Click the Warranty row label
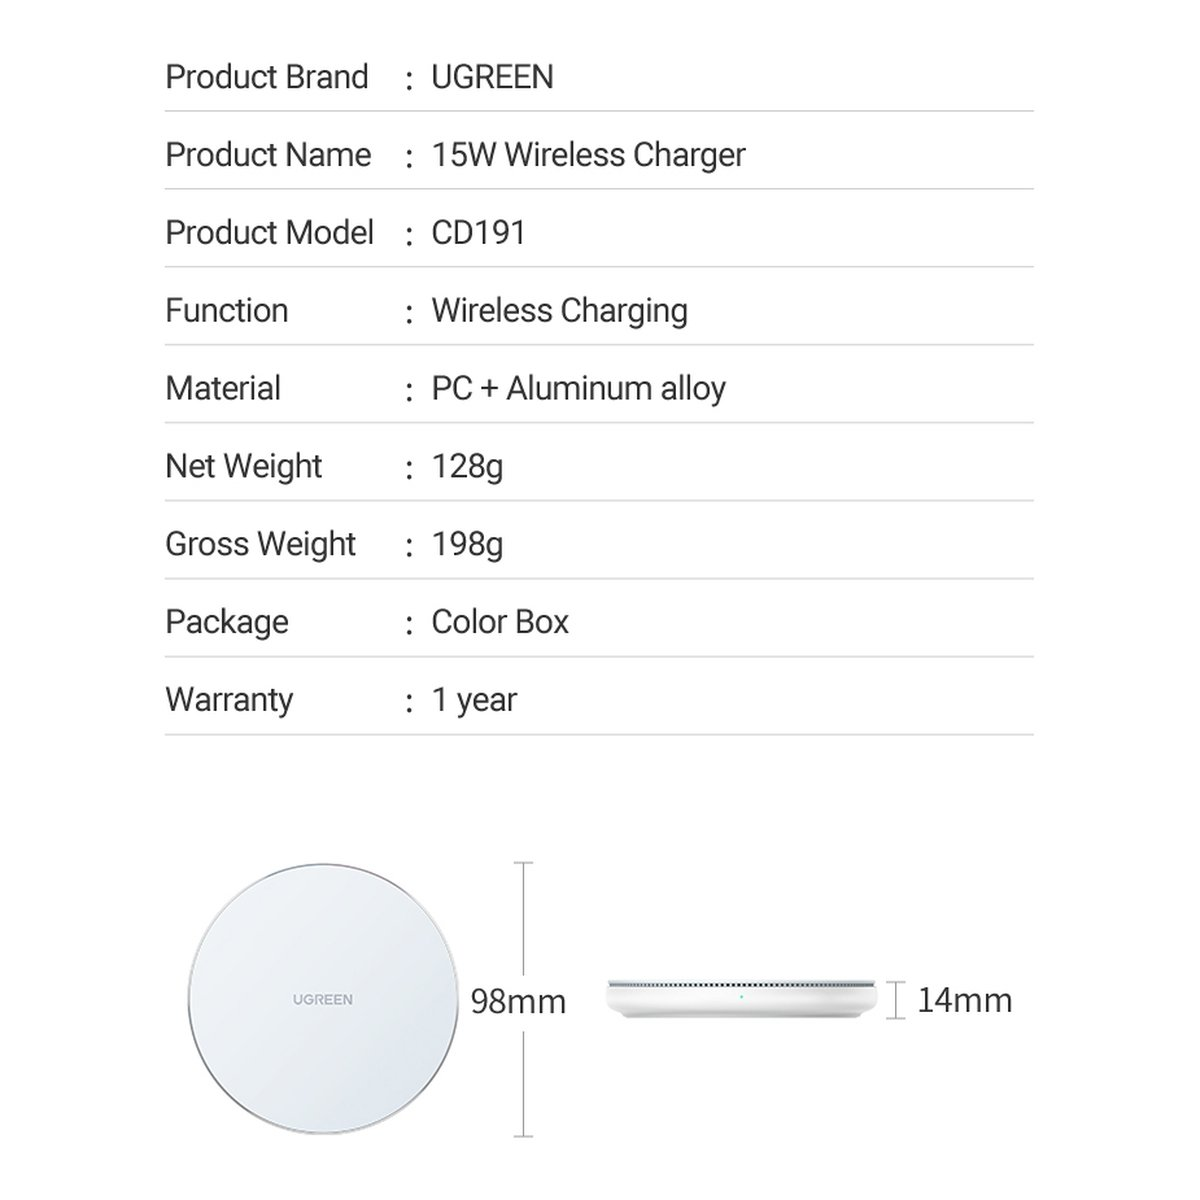The width and height of the screenshot is (1200, 1200). point(229,700)
